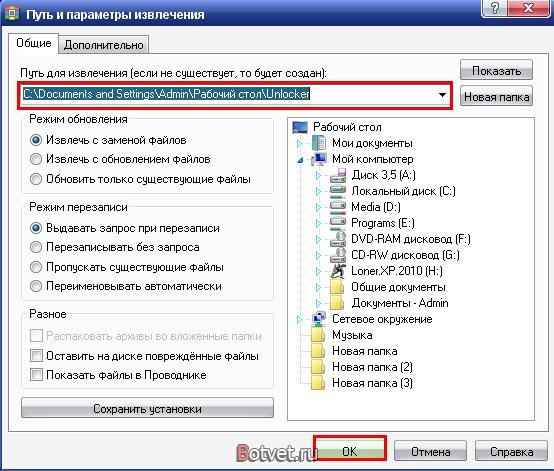The image size is (554, 471).
Task: Select the DVD-RAM дисковод (F:) icon
Action: coord(338,239)
